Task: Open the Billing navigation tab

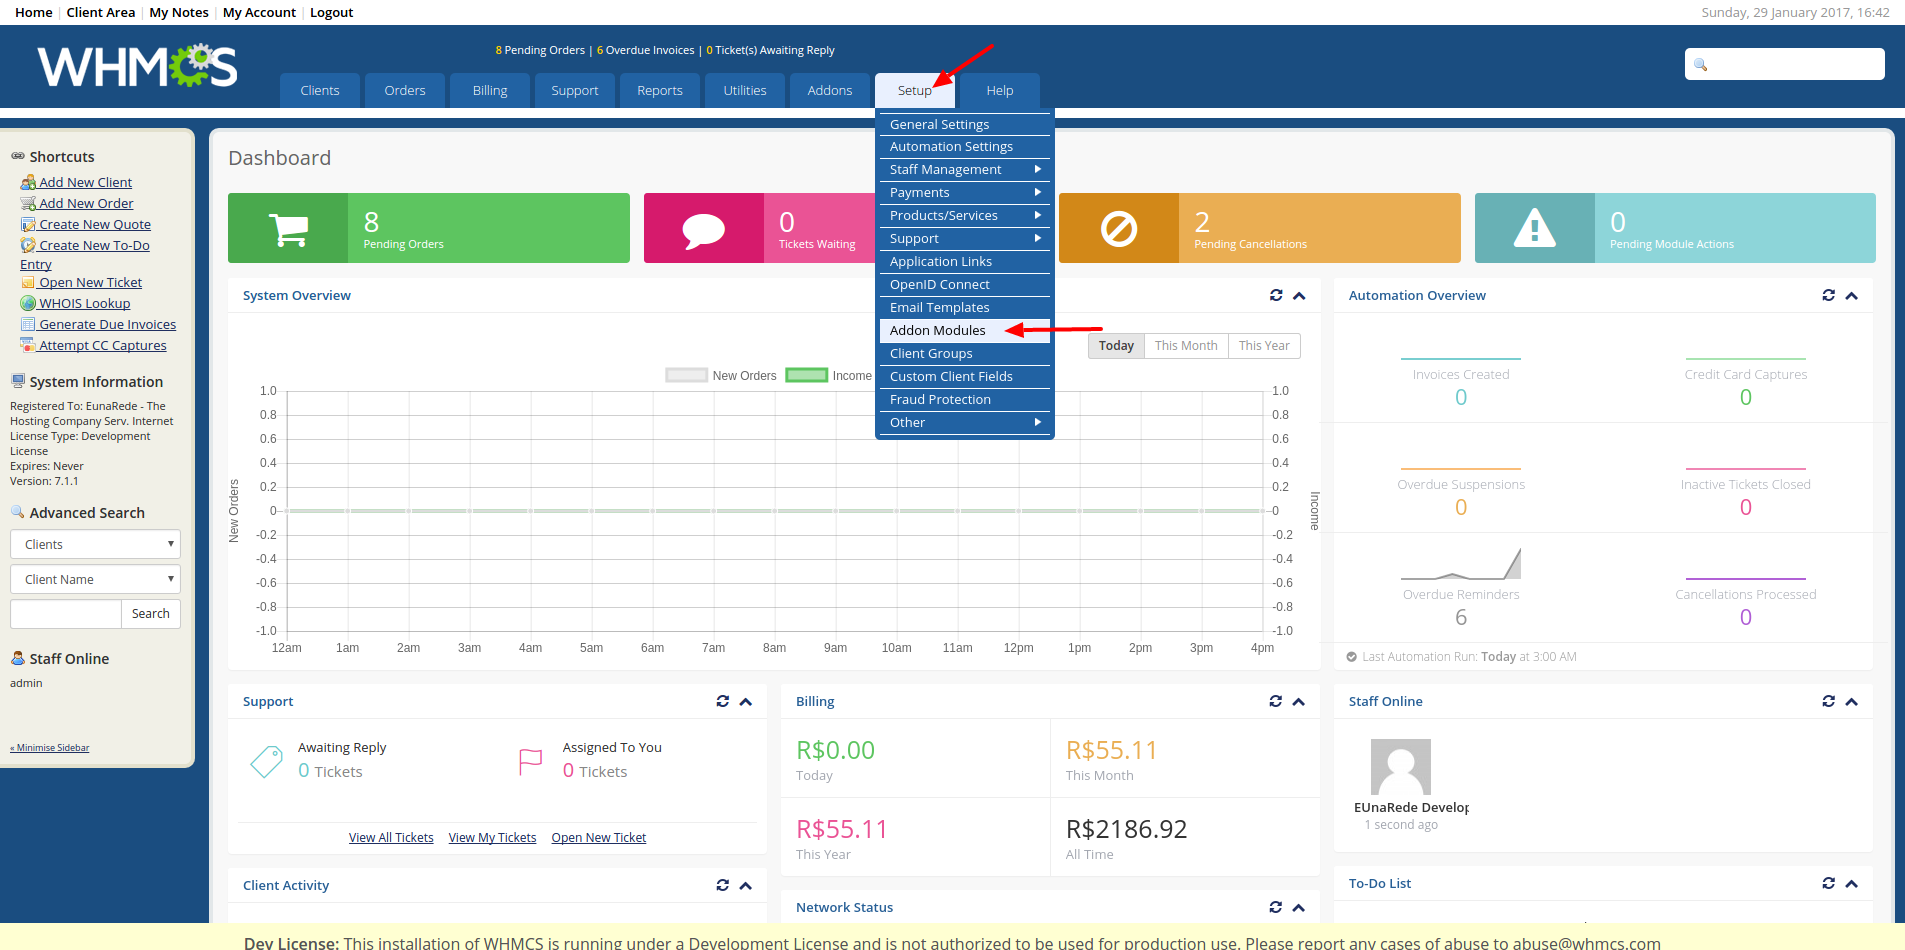Action: coord(489,90)
